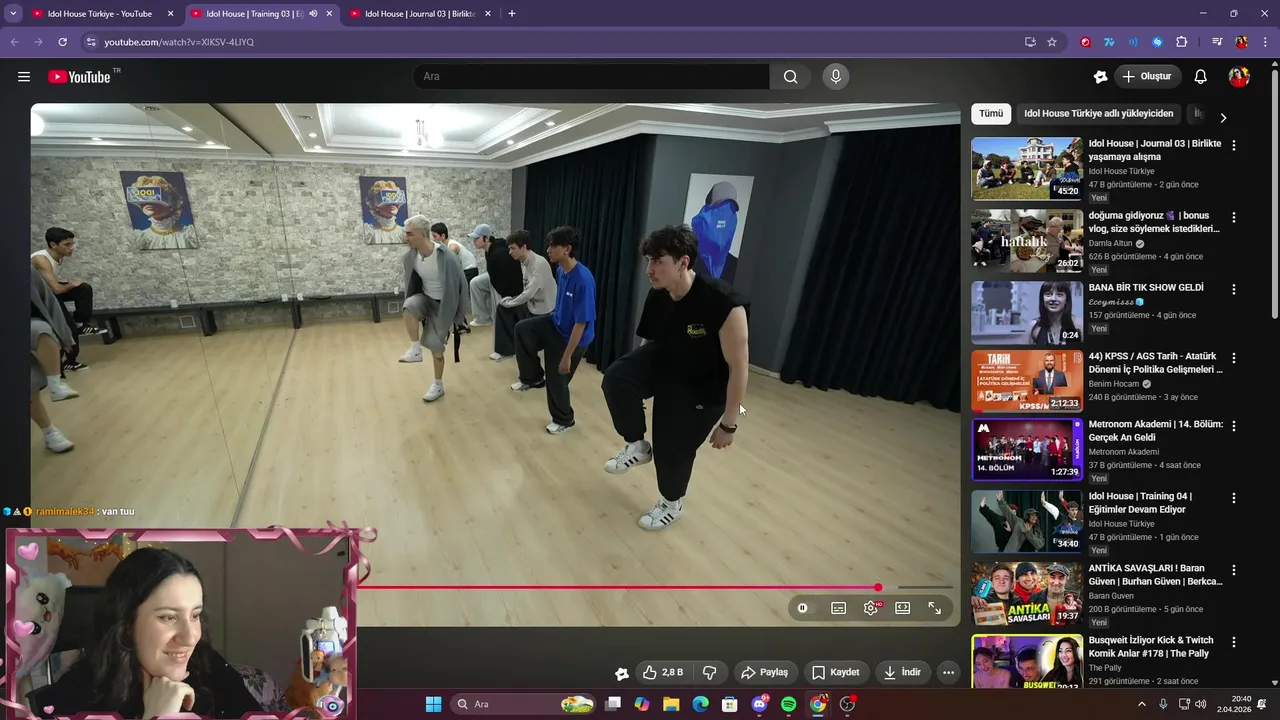Open the doğuma gidiyoruz bonus vlog title
Image resolution: width=1280 pixels, height=720 pixels.
(1154, 222)
